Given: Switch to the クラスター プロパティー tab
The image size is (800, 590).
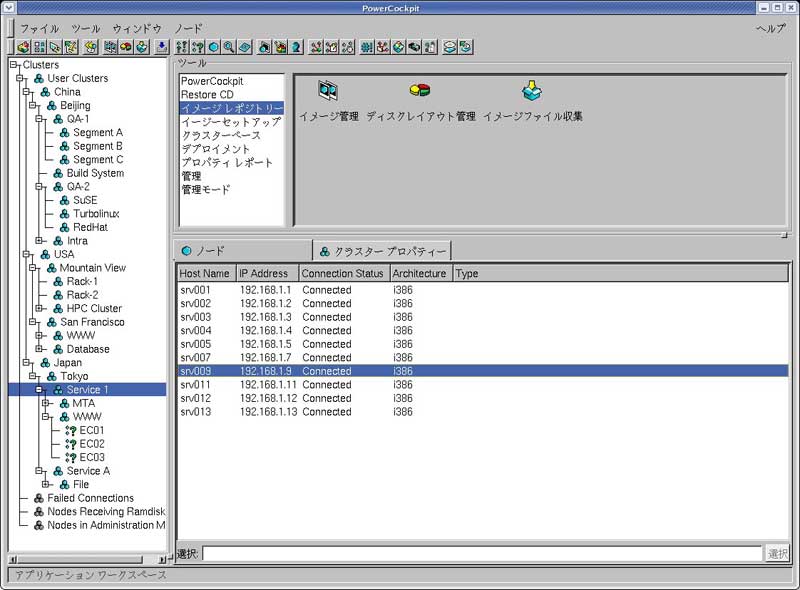Looking at the screenshot, I should 382,251.
